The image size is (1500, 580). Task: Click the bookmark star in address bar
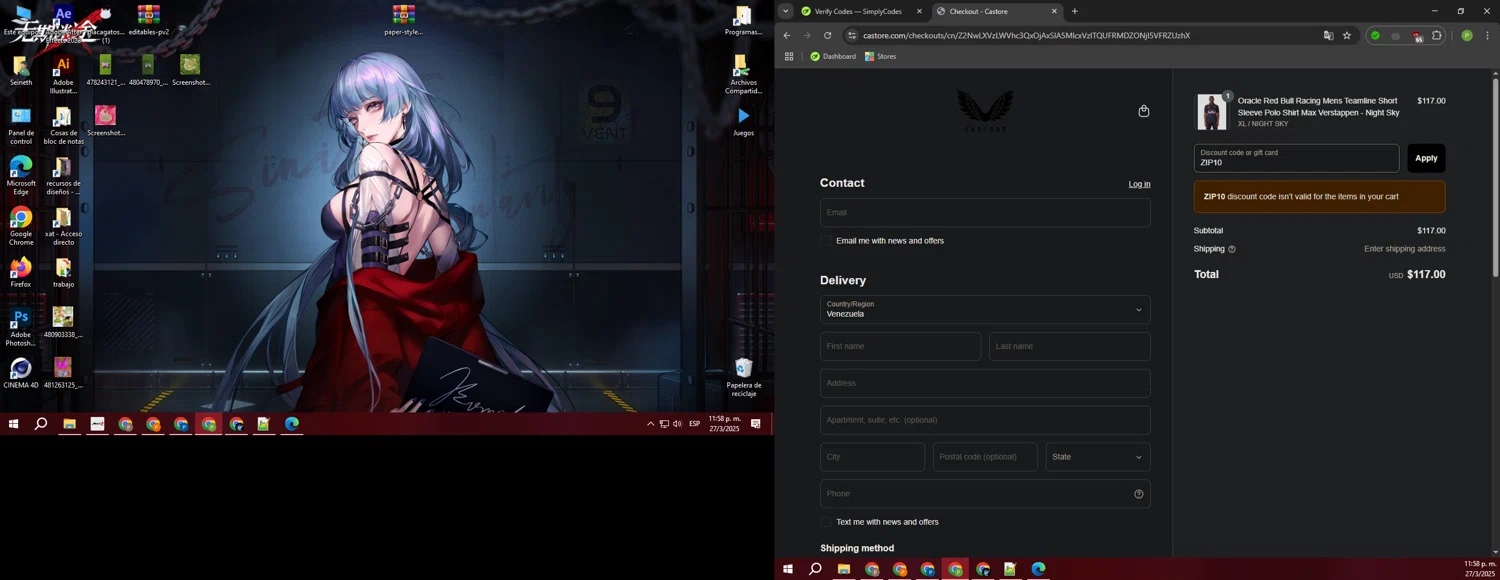(1347, 36)
